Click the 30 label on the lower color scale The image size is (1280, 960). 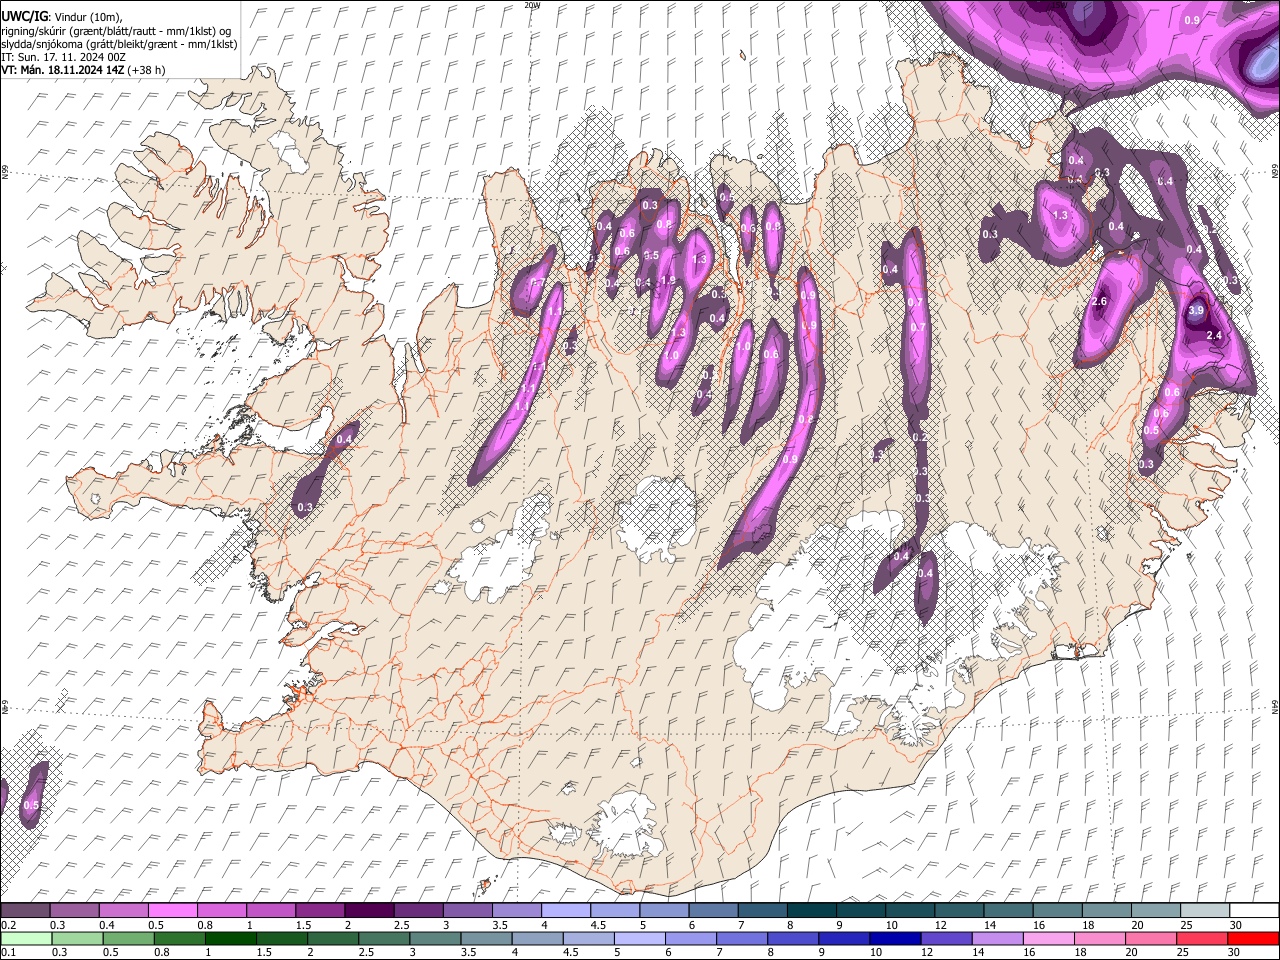pos(1236,953)
